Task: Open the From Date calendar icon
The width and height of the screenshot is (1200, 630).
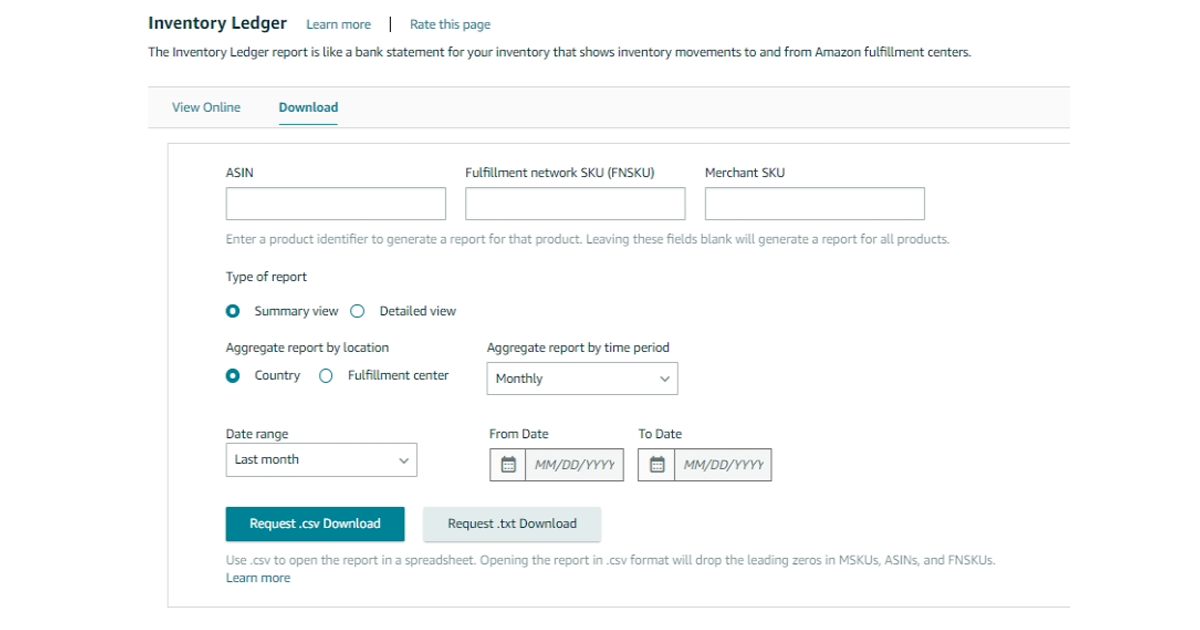Action: click(x=508, y=465)
